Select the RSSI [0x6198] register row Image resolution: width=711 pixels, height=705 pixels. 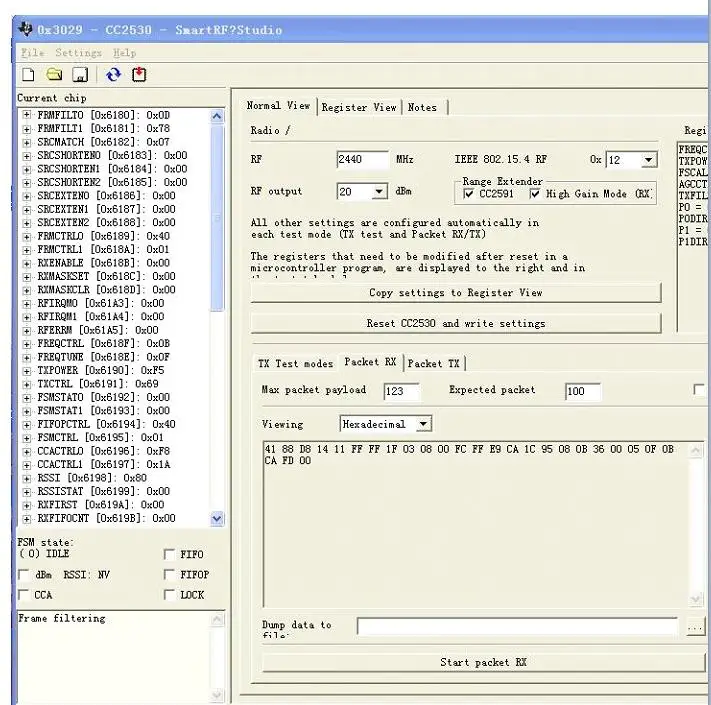[x=92, y=478]
